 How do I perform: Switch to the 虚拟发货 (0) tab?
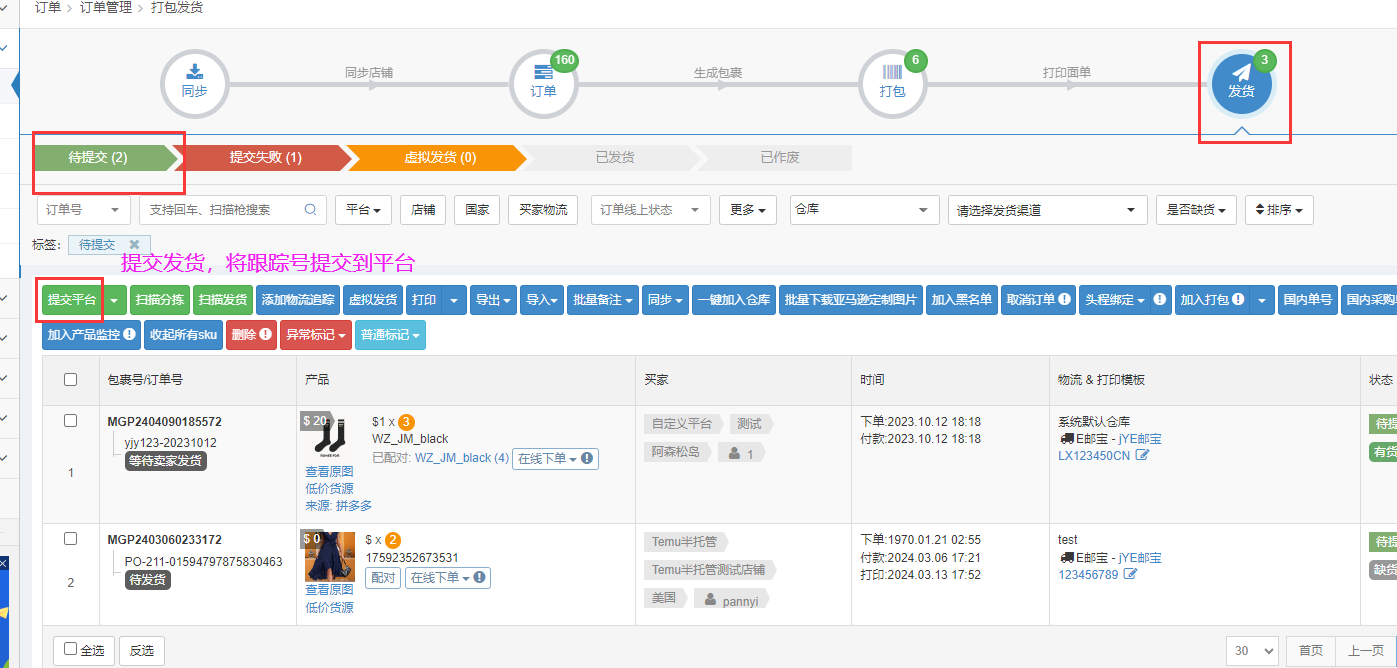tap(439, 158)
